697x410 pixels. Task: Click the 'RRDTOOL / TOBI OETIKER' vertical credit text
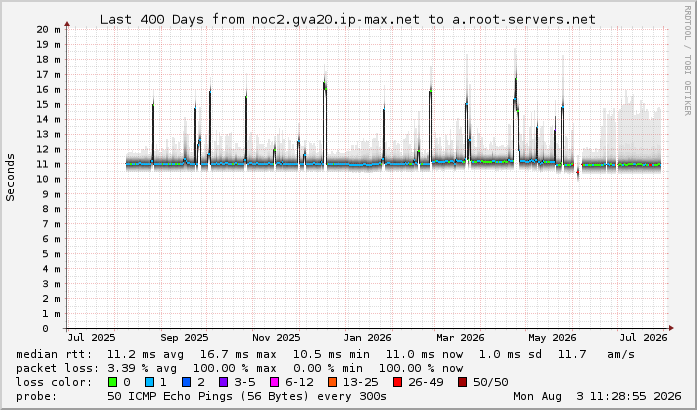(x=687, y=60)
